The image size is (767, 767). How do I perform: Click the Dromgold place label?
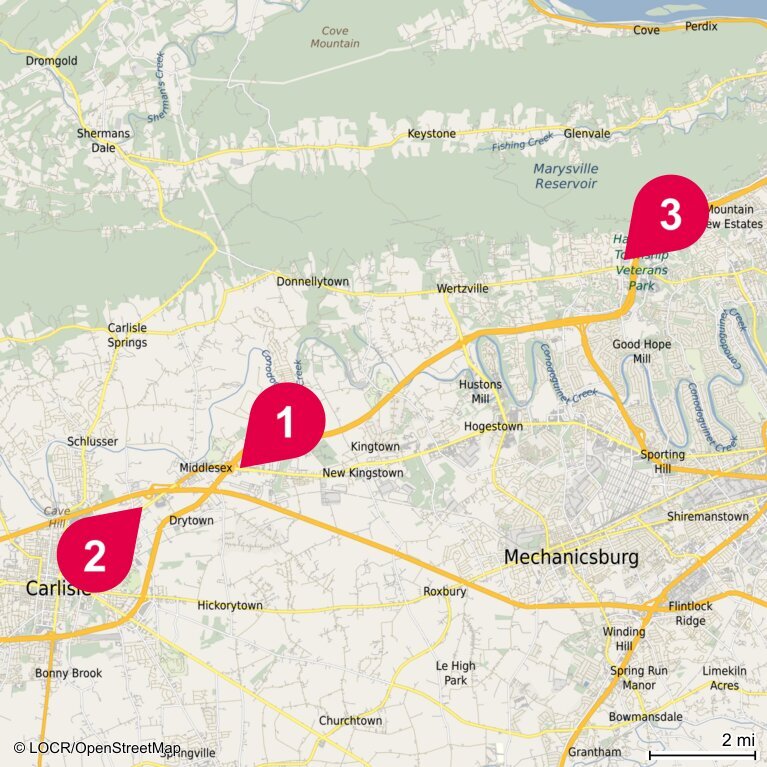(51, 61)
